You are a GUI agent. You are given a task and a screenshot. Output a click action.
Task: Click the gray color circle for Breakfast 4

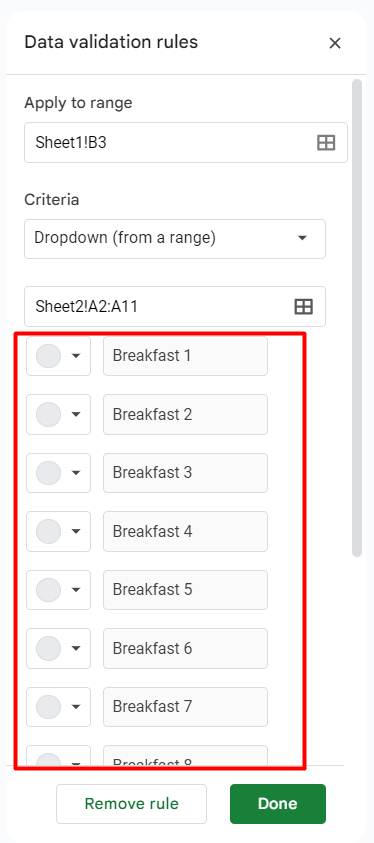pyautogui.click(x=48, y=531)
